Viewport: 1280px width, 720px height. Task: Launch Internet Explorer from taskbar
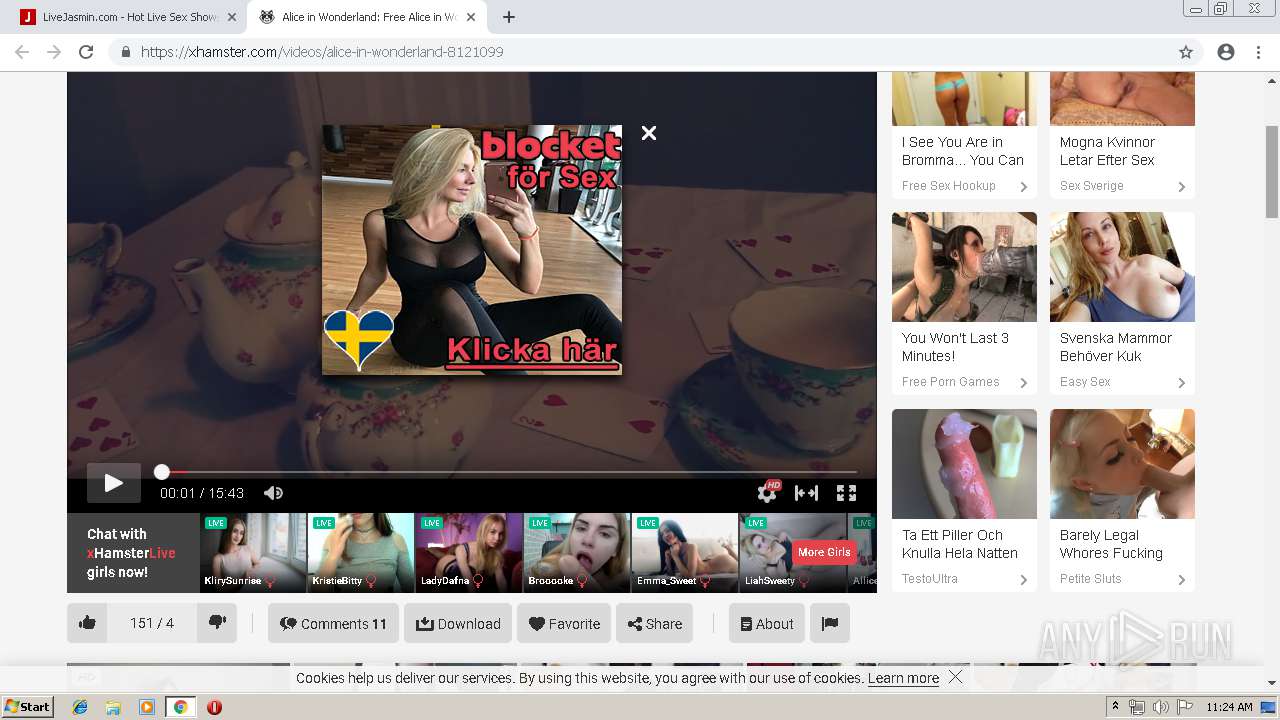tap(80, 707)
